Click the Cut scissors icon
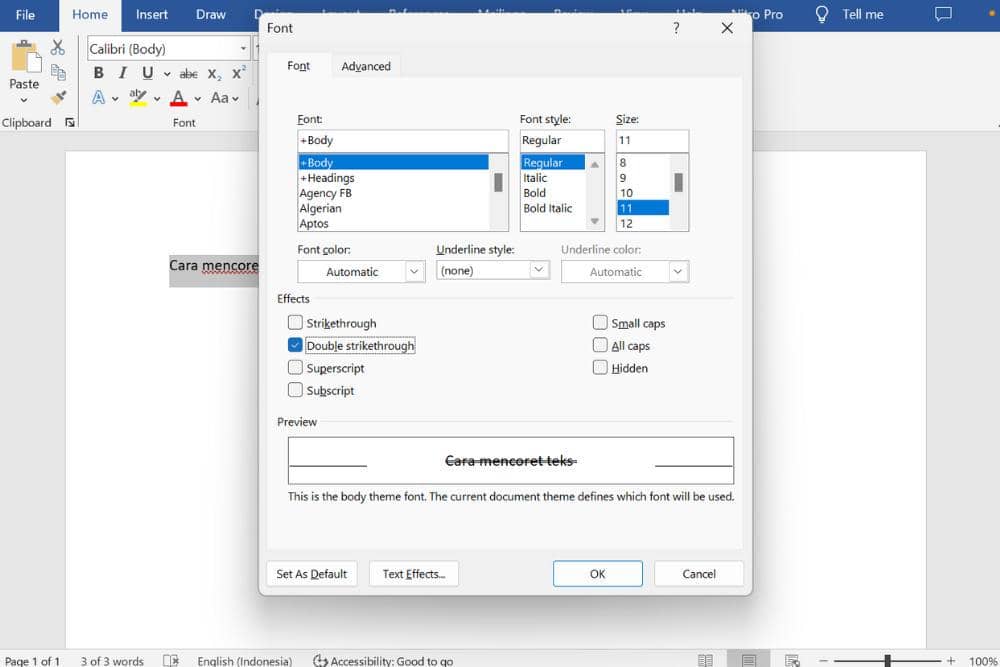The image size is (1000, 667). pyautogui.click(x=57, y=47)
